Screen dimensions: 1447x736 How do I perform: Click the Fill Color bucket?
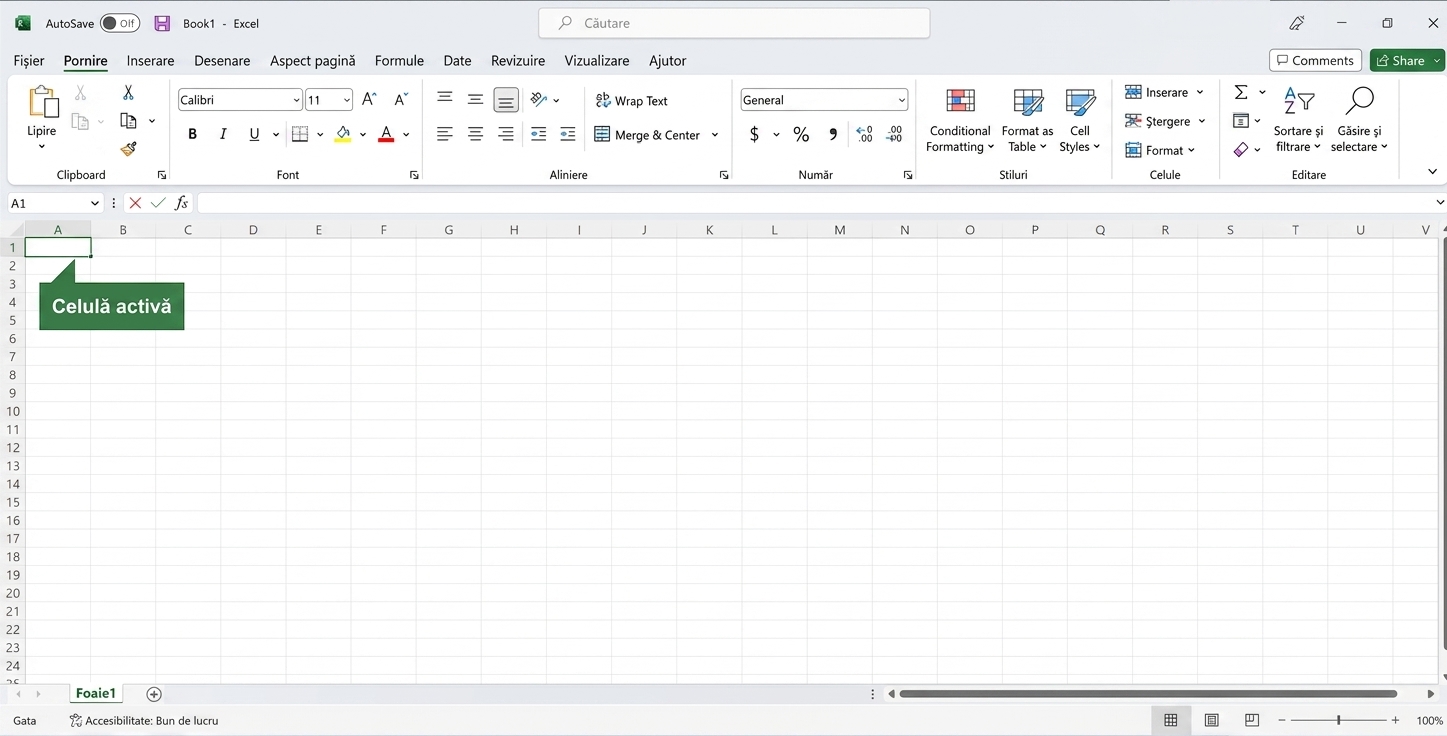point(343,134)
